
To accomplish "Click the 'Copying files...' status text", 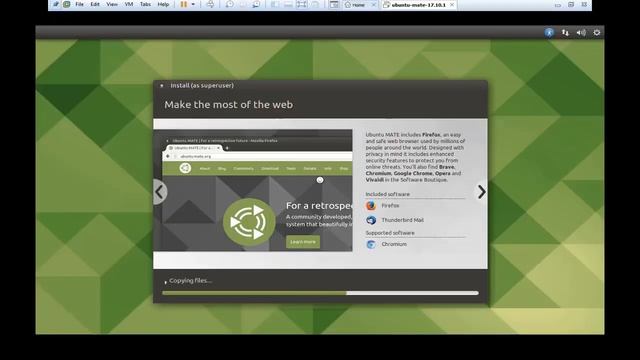I will point(191,281).
